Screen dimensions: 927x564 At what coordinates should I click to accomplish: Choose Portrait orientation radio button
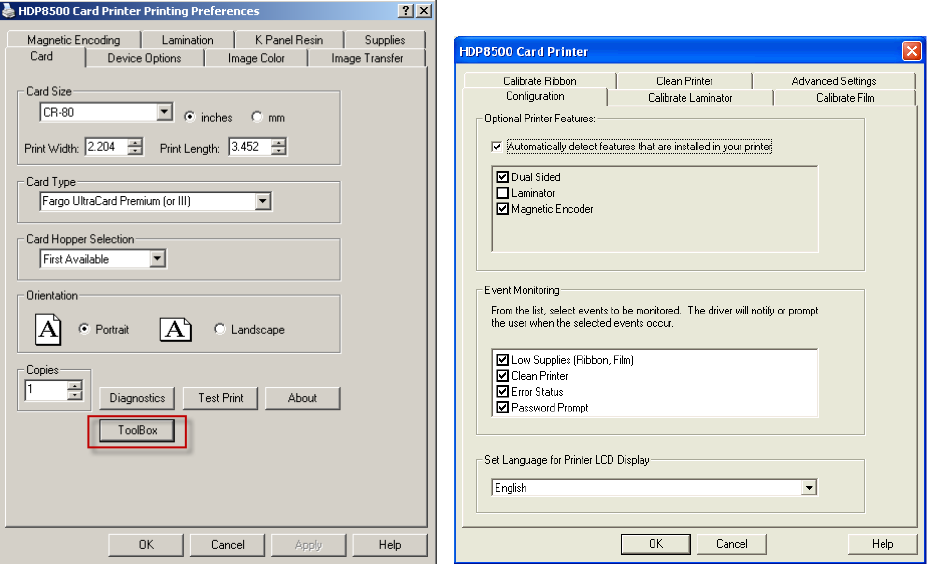pos(84,329)
